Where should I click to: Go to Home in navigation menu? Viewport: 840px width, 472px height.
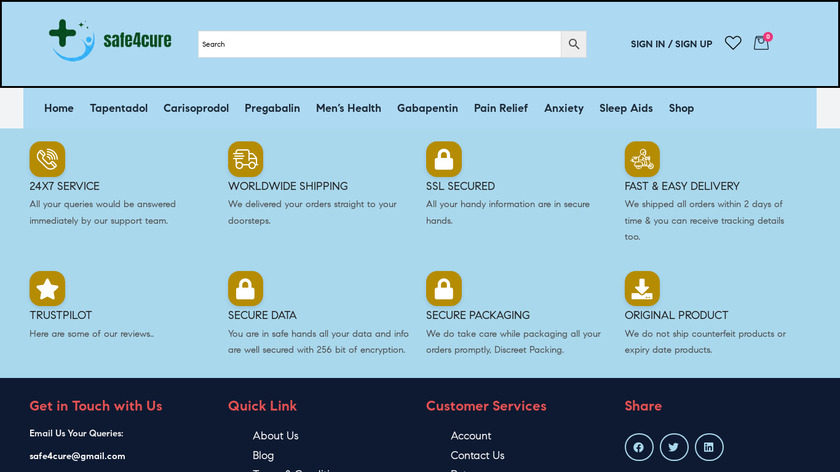pyautogui.click(x=59, y=108)
